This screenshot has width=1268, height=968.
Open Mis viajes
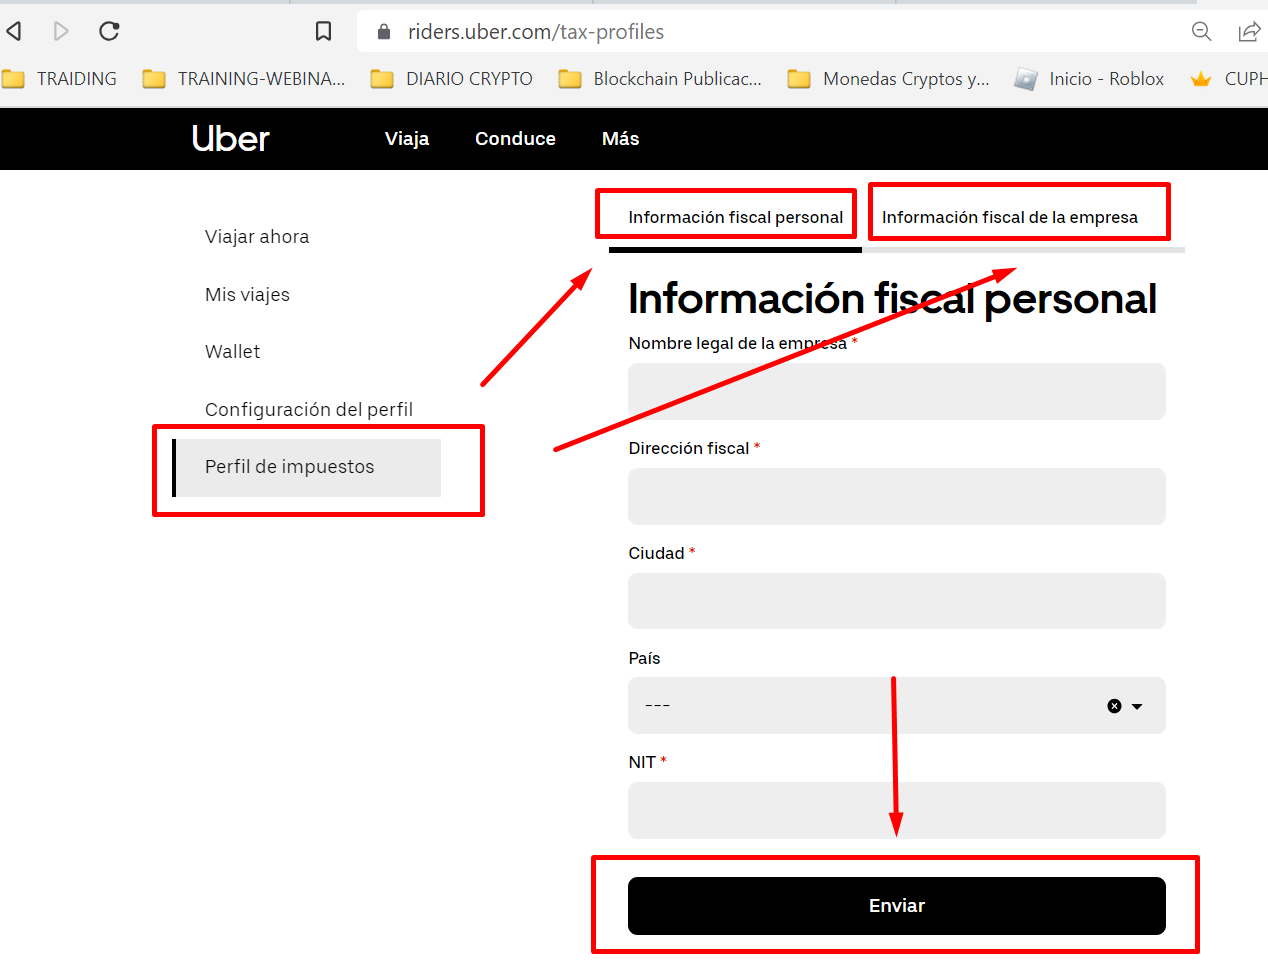pos(247,295)
